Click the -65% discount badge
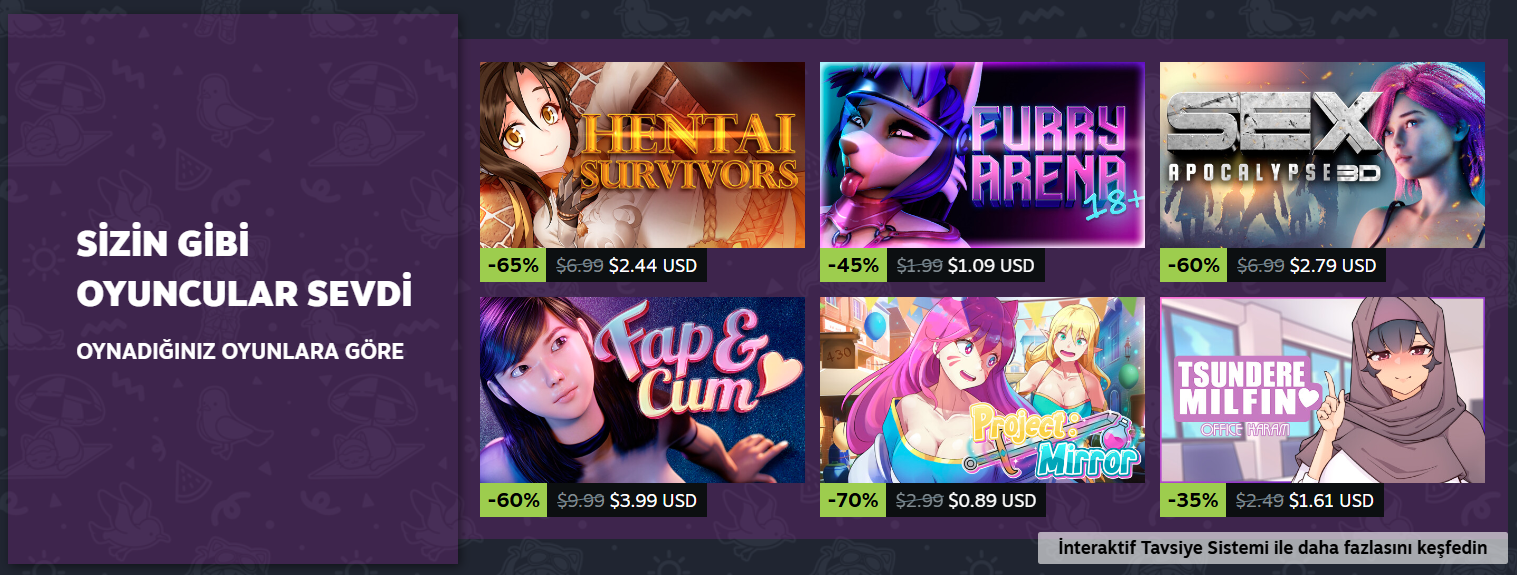 tap(514, 265)
